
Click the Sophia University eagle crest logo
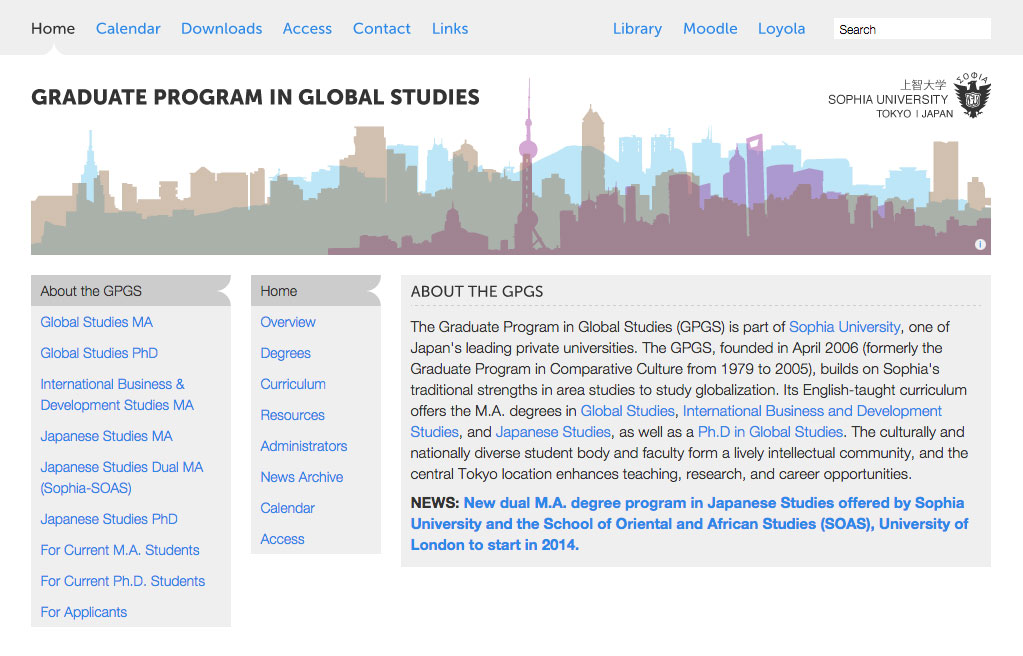click(x=972, y=95)
